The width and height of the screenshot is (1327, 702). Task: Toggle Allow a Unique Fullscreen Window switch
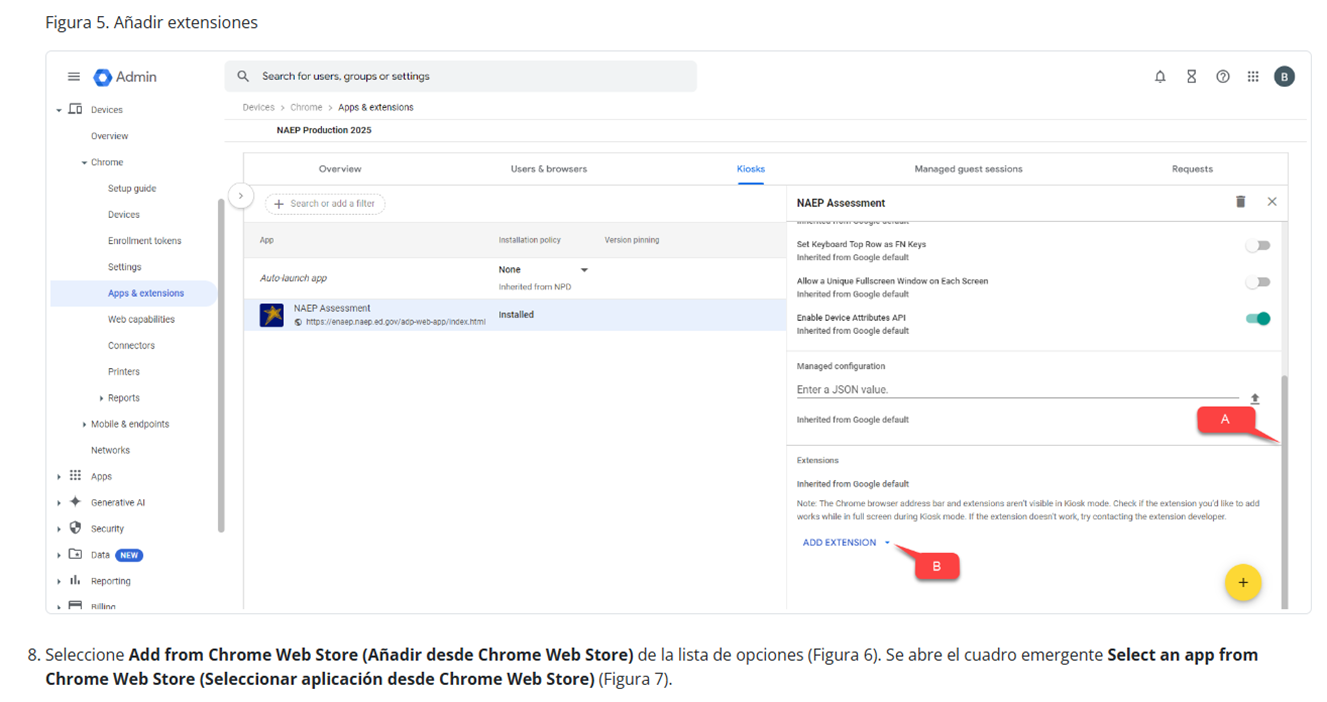point(1257,282)
